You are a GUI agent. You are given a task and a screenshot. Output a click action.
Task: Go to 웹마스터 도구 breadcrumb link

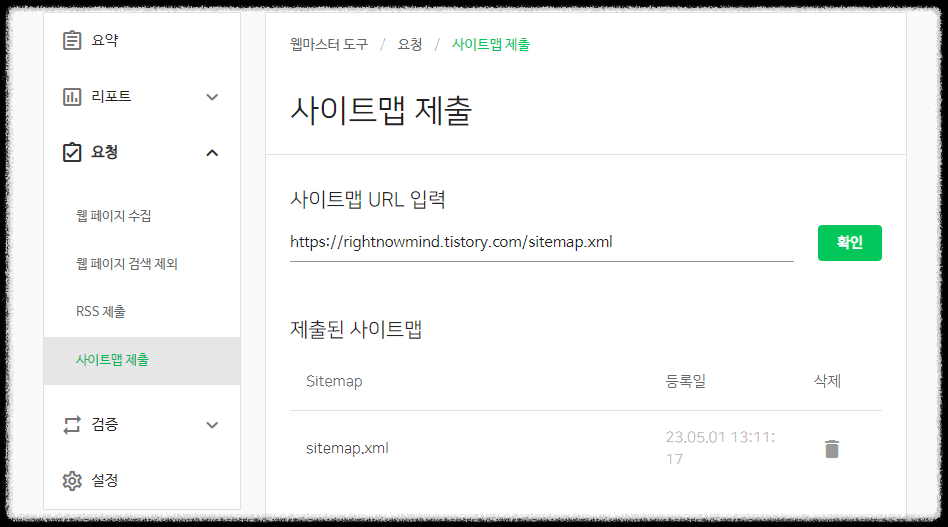(x=329, y=44)
